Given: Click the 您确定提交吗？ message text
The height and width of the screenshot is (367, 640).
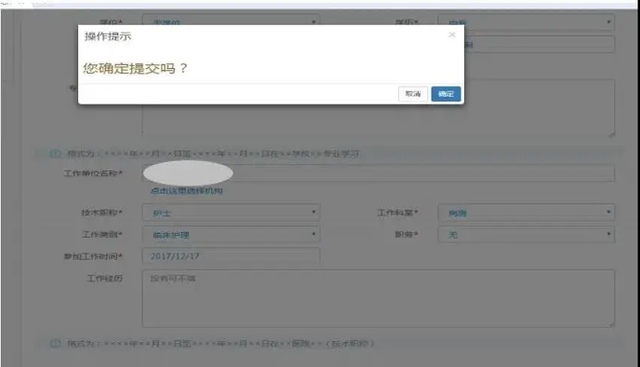Looking at the screenshot, I should click(135, 68).
